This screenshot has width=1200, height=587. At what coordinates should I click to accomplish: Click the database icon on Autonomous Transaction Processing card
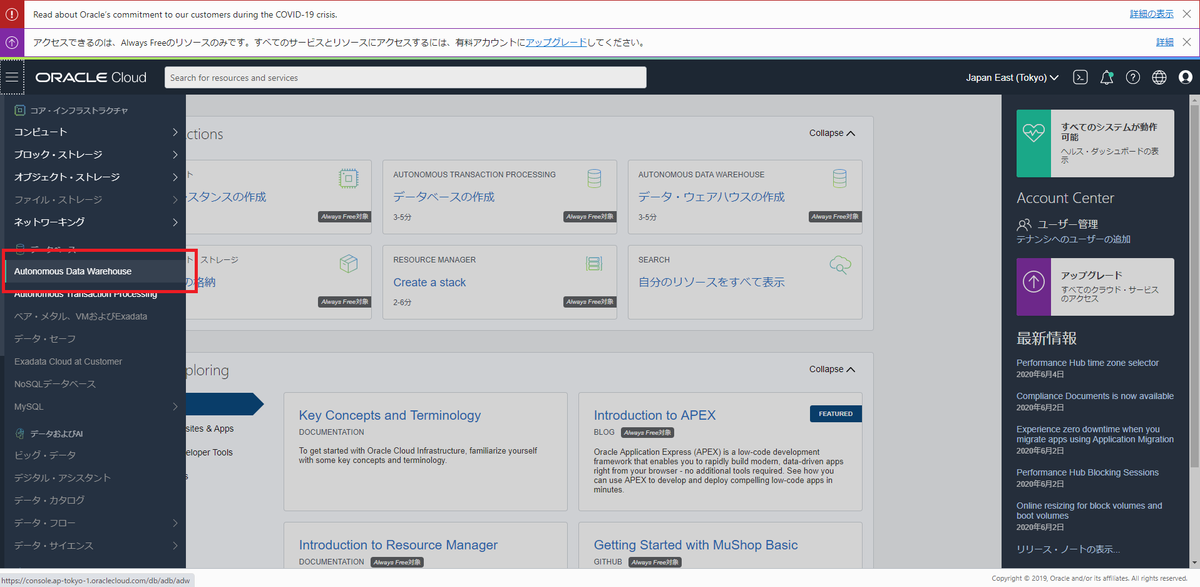tap(594, 179)
